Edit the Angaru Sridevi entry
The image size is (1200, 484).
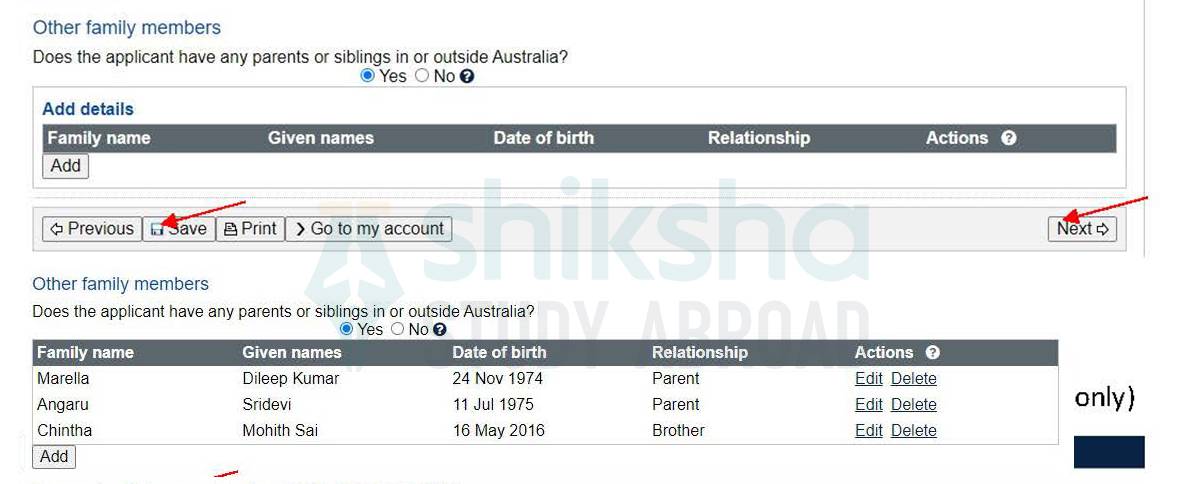click(868, 405)
